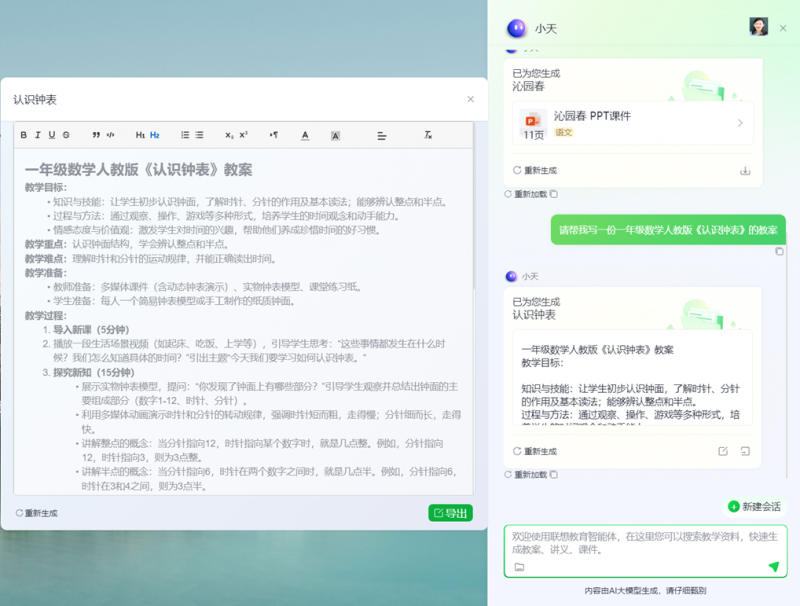This screenshot has width=800, height=606.
Task: Apply the H1 heading style
Action: tap(140, 135)
